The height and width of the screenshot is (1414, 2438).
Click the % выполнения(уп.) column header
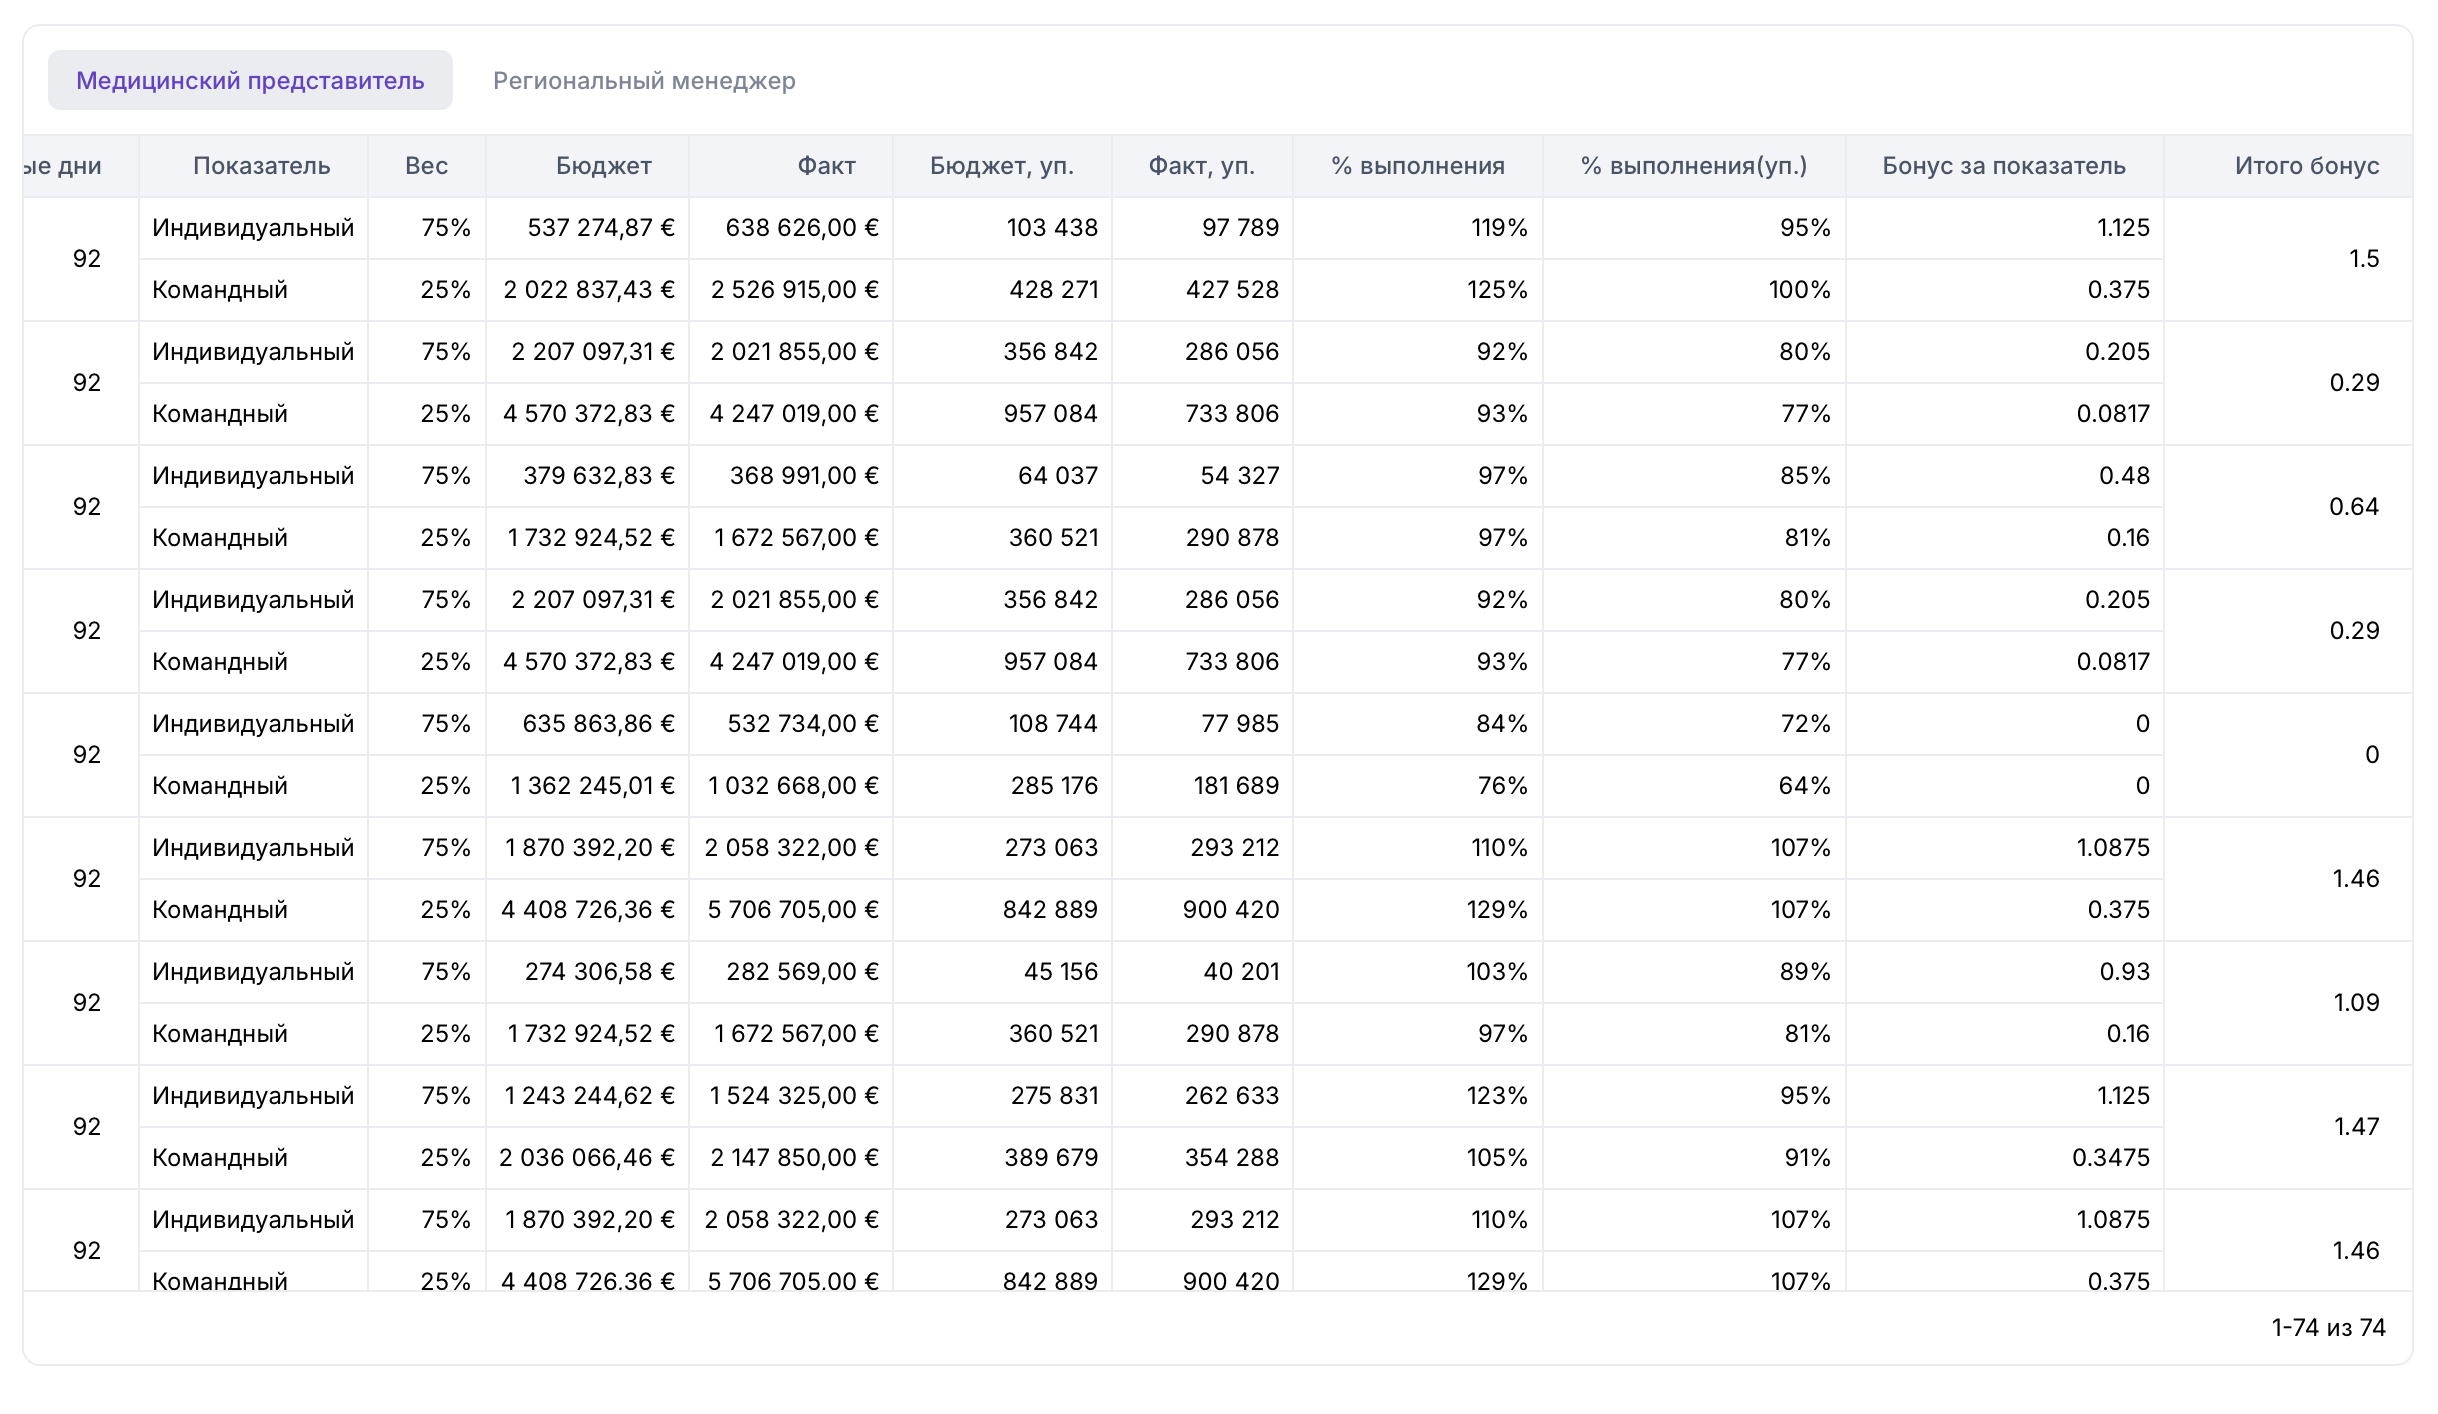(1693, 166)
